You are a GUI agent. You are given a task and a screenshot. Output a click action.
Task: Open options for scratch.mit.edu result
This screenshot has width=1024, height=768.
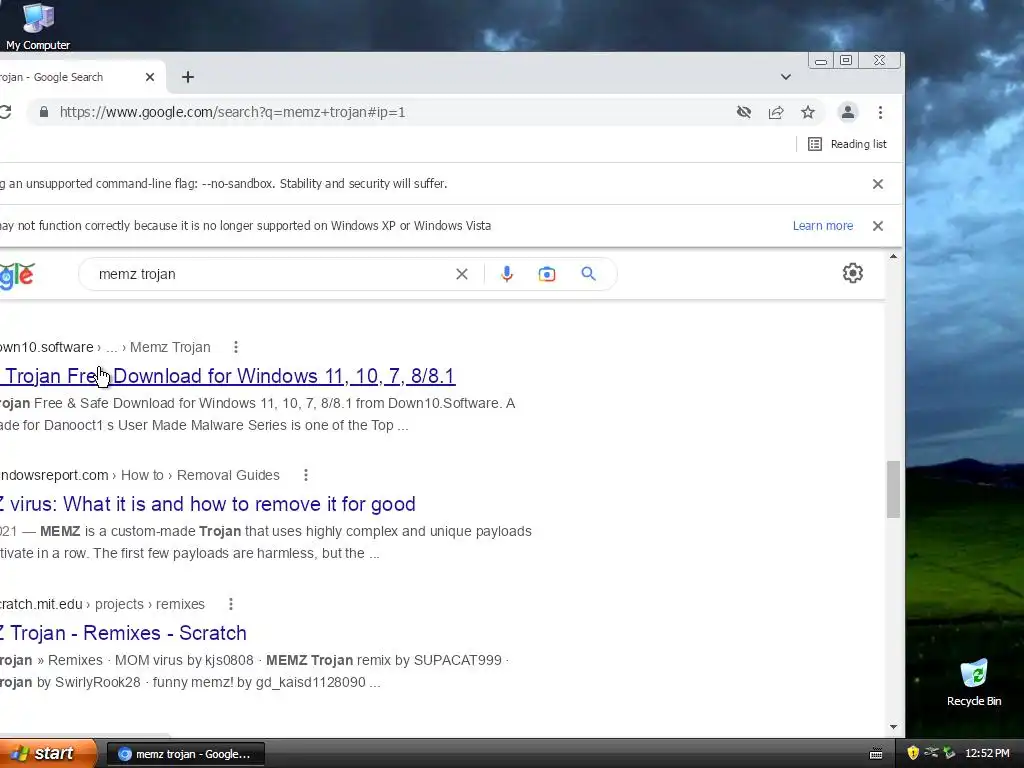coord(231,604)
